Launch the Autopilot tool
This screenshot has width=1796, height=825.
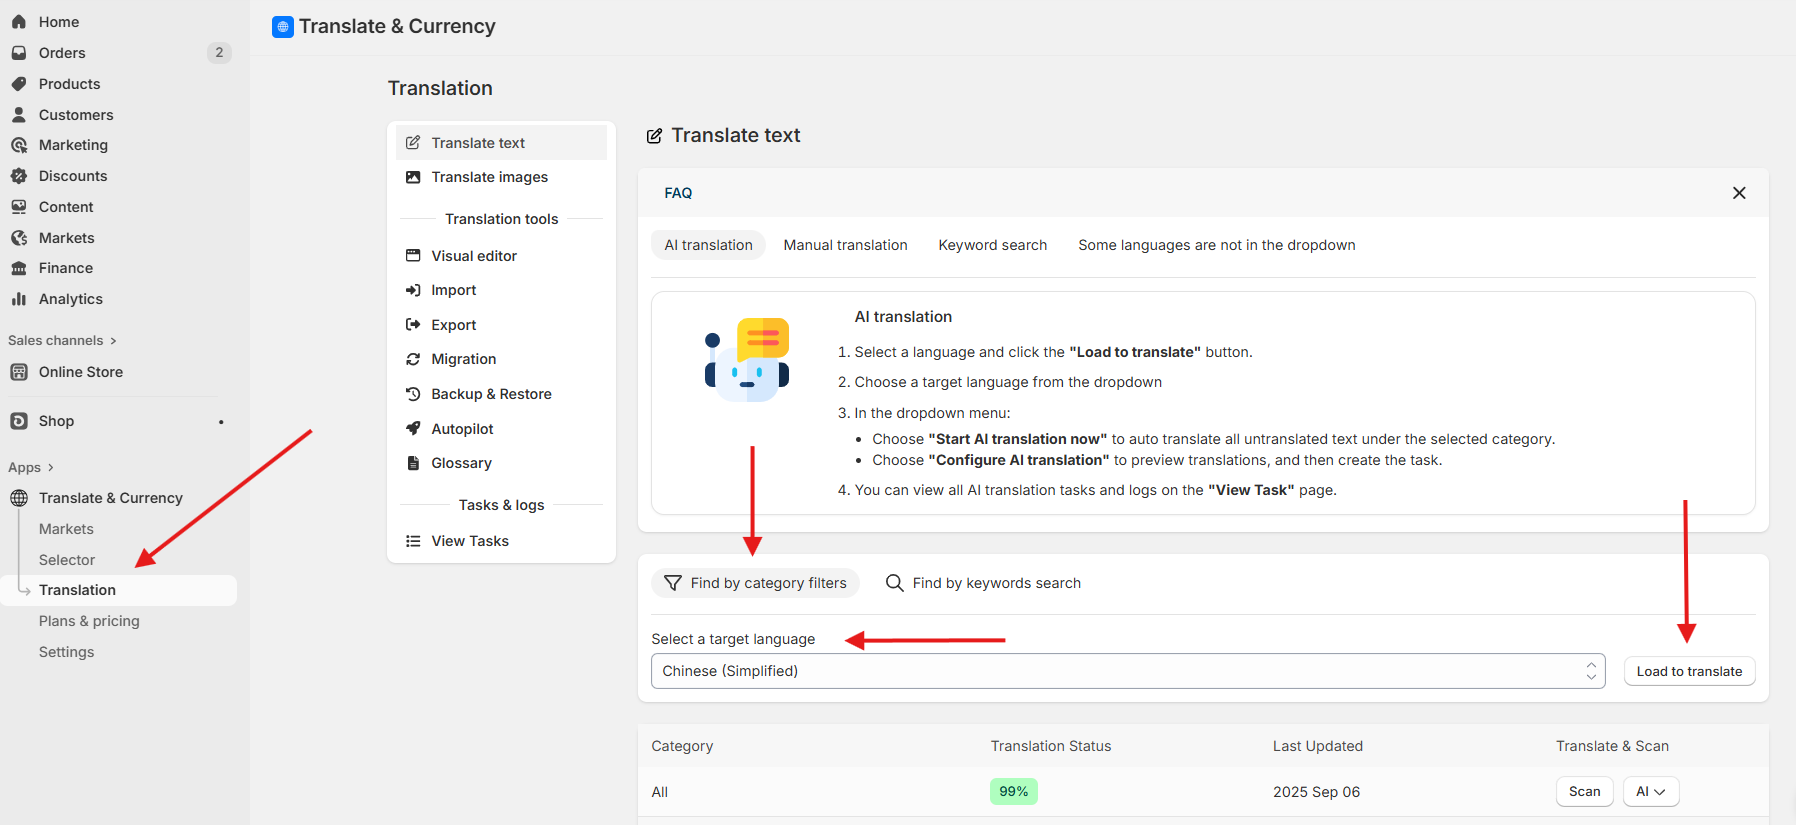click(x=462, y=429)
